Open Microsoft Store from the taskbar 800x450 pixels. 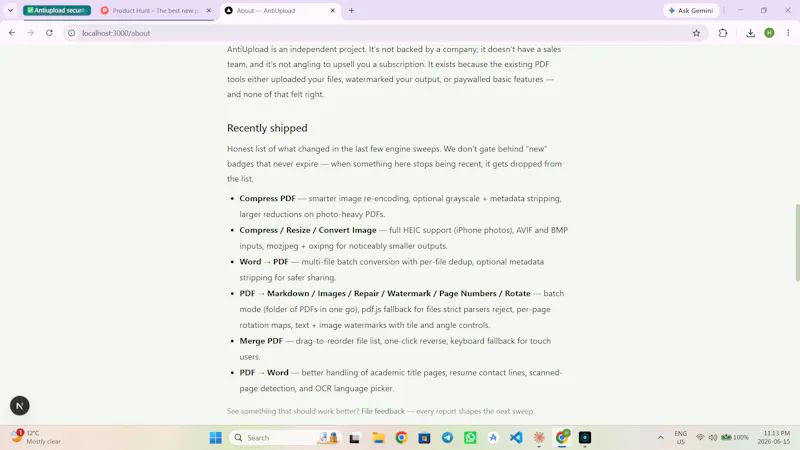click(x=424, y=438)
